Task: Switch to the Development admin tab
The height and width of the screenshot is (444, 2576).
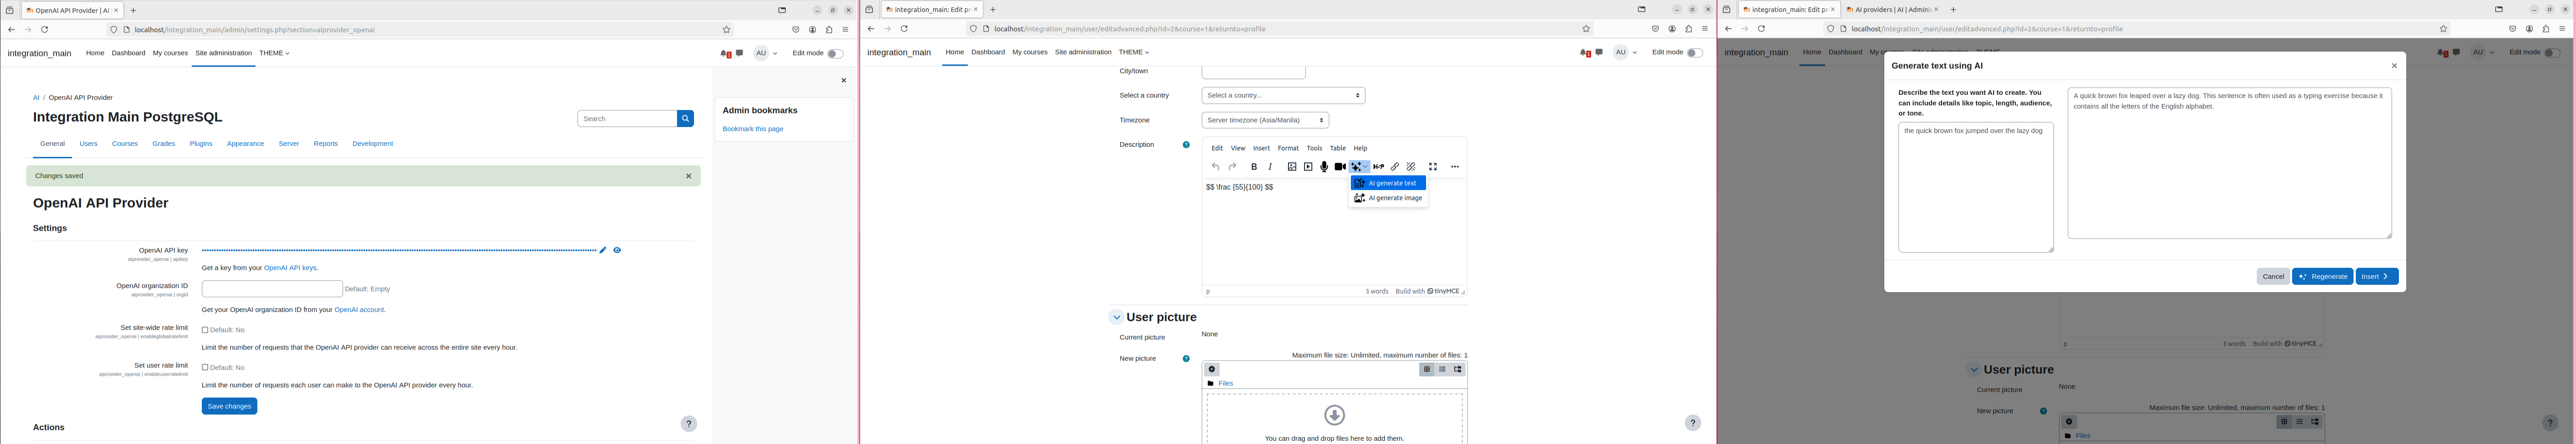Action: [372, 144]
